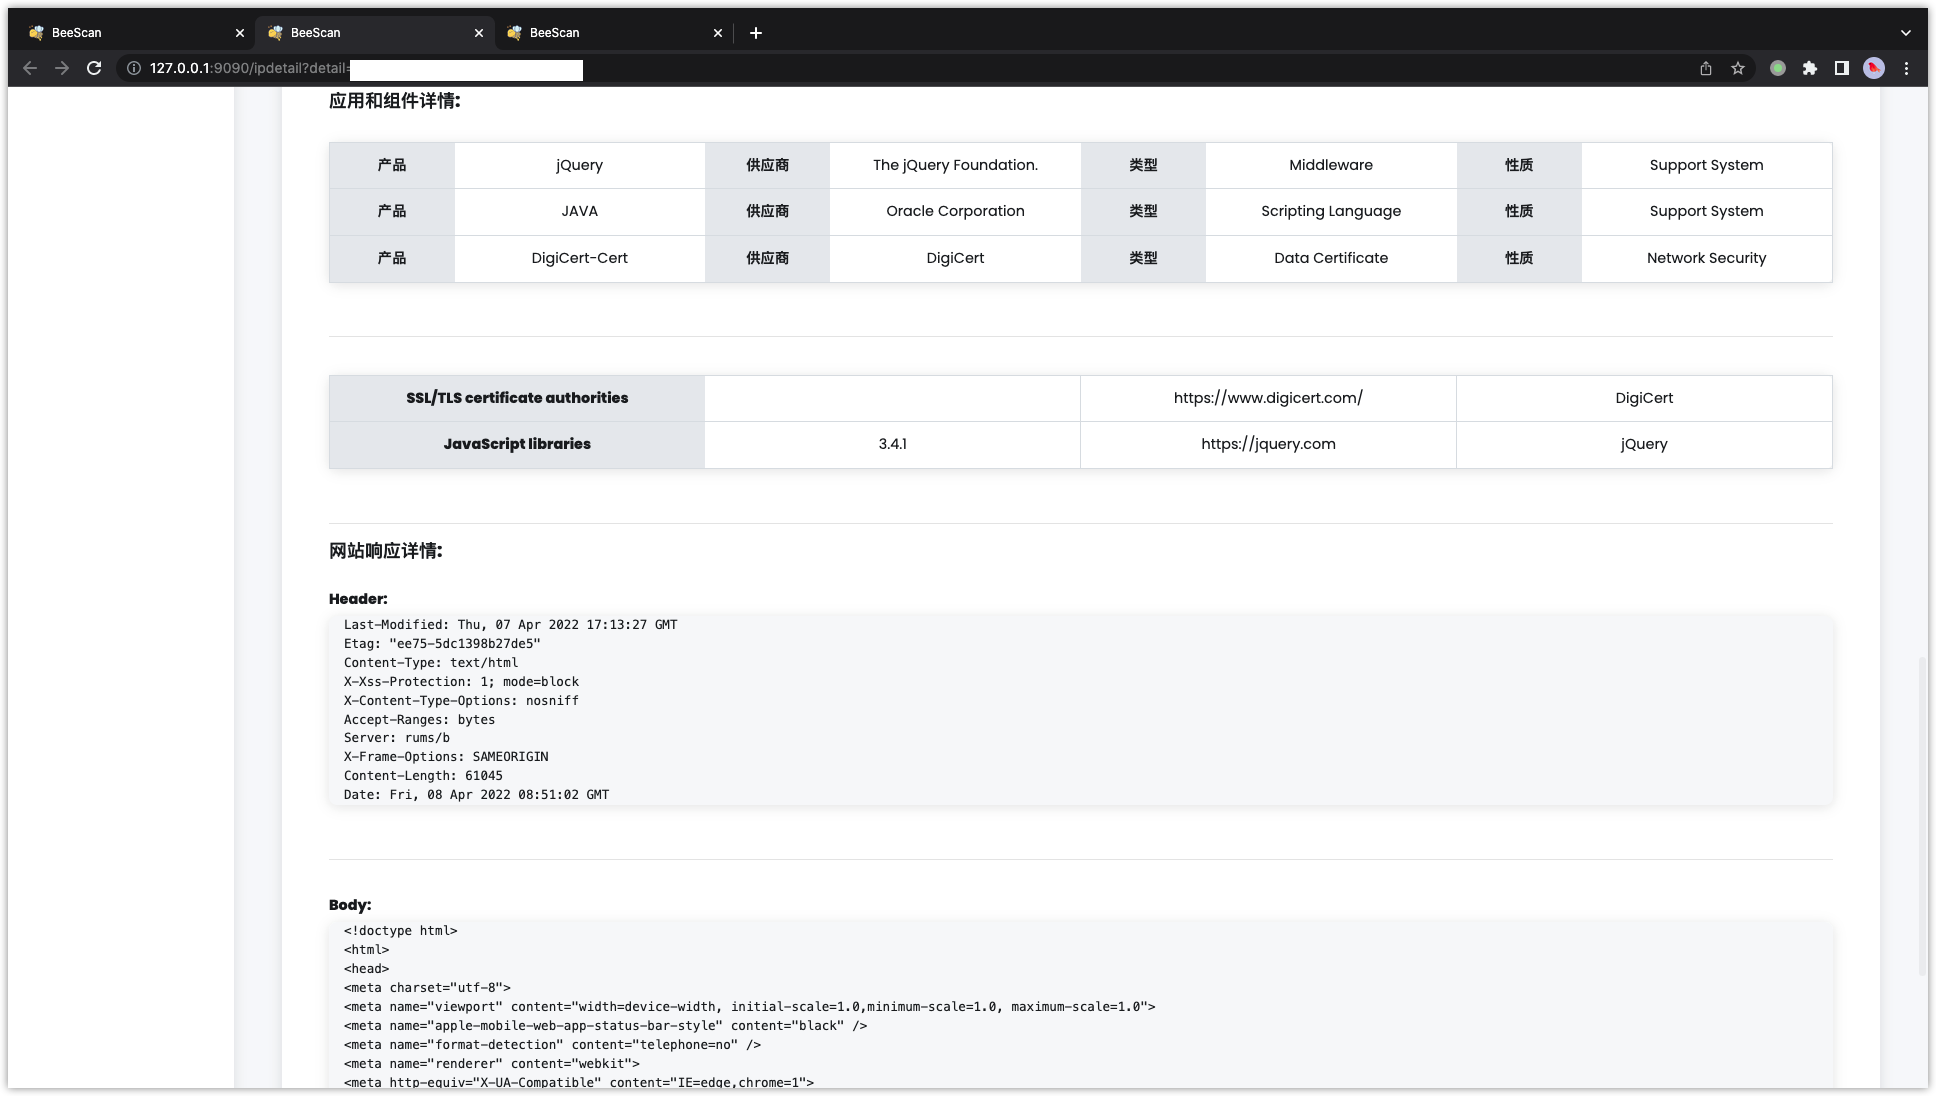Open the extensions puzzle icon
This screenshot has height=1096, width=1936.
[1810, 68]
